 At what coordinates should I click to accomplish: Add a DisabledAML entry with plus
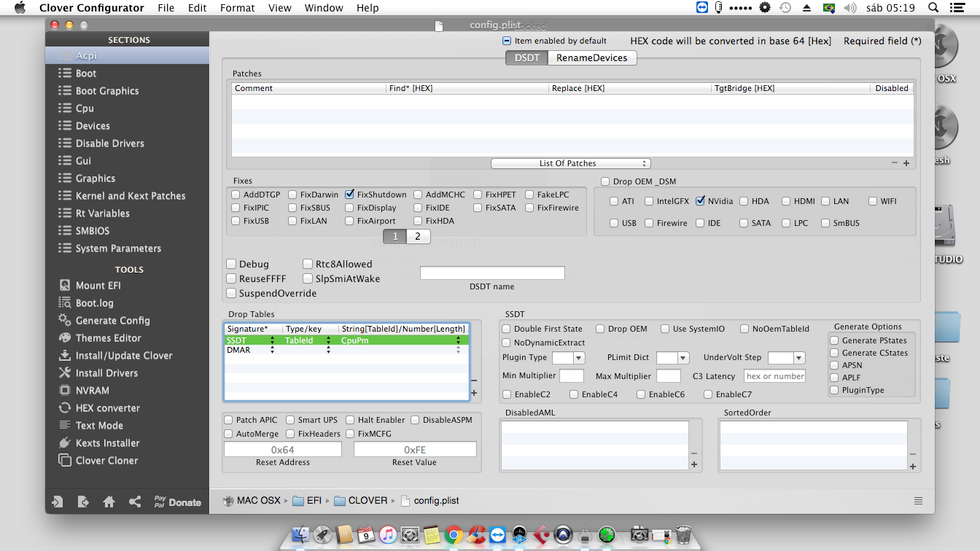pyautogui.click(x=694, y=464)
